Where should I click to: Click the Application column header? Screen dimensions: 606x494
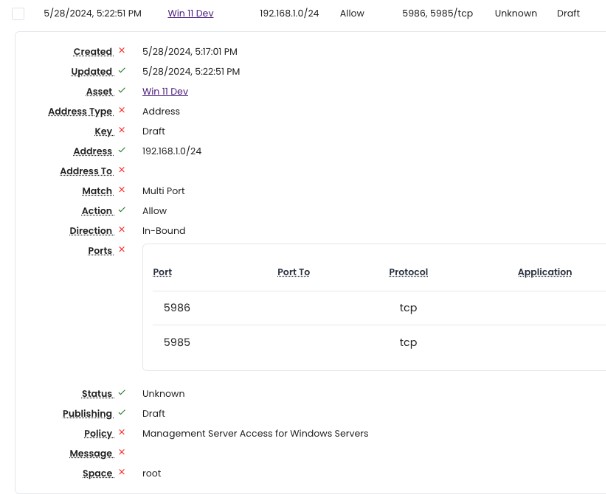click(x=544, y=272)
